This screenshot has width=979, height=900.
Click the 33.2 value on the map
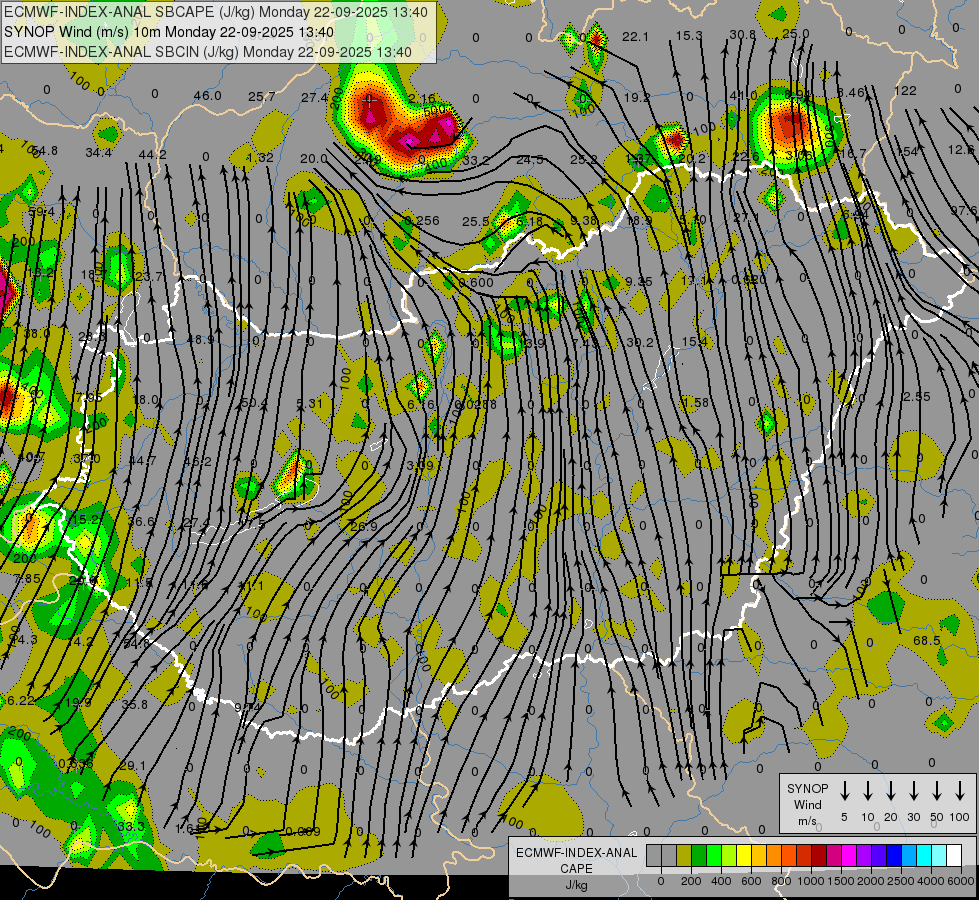coord(476,161)
